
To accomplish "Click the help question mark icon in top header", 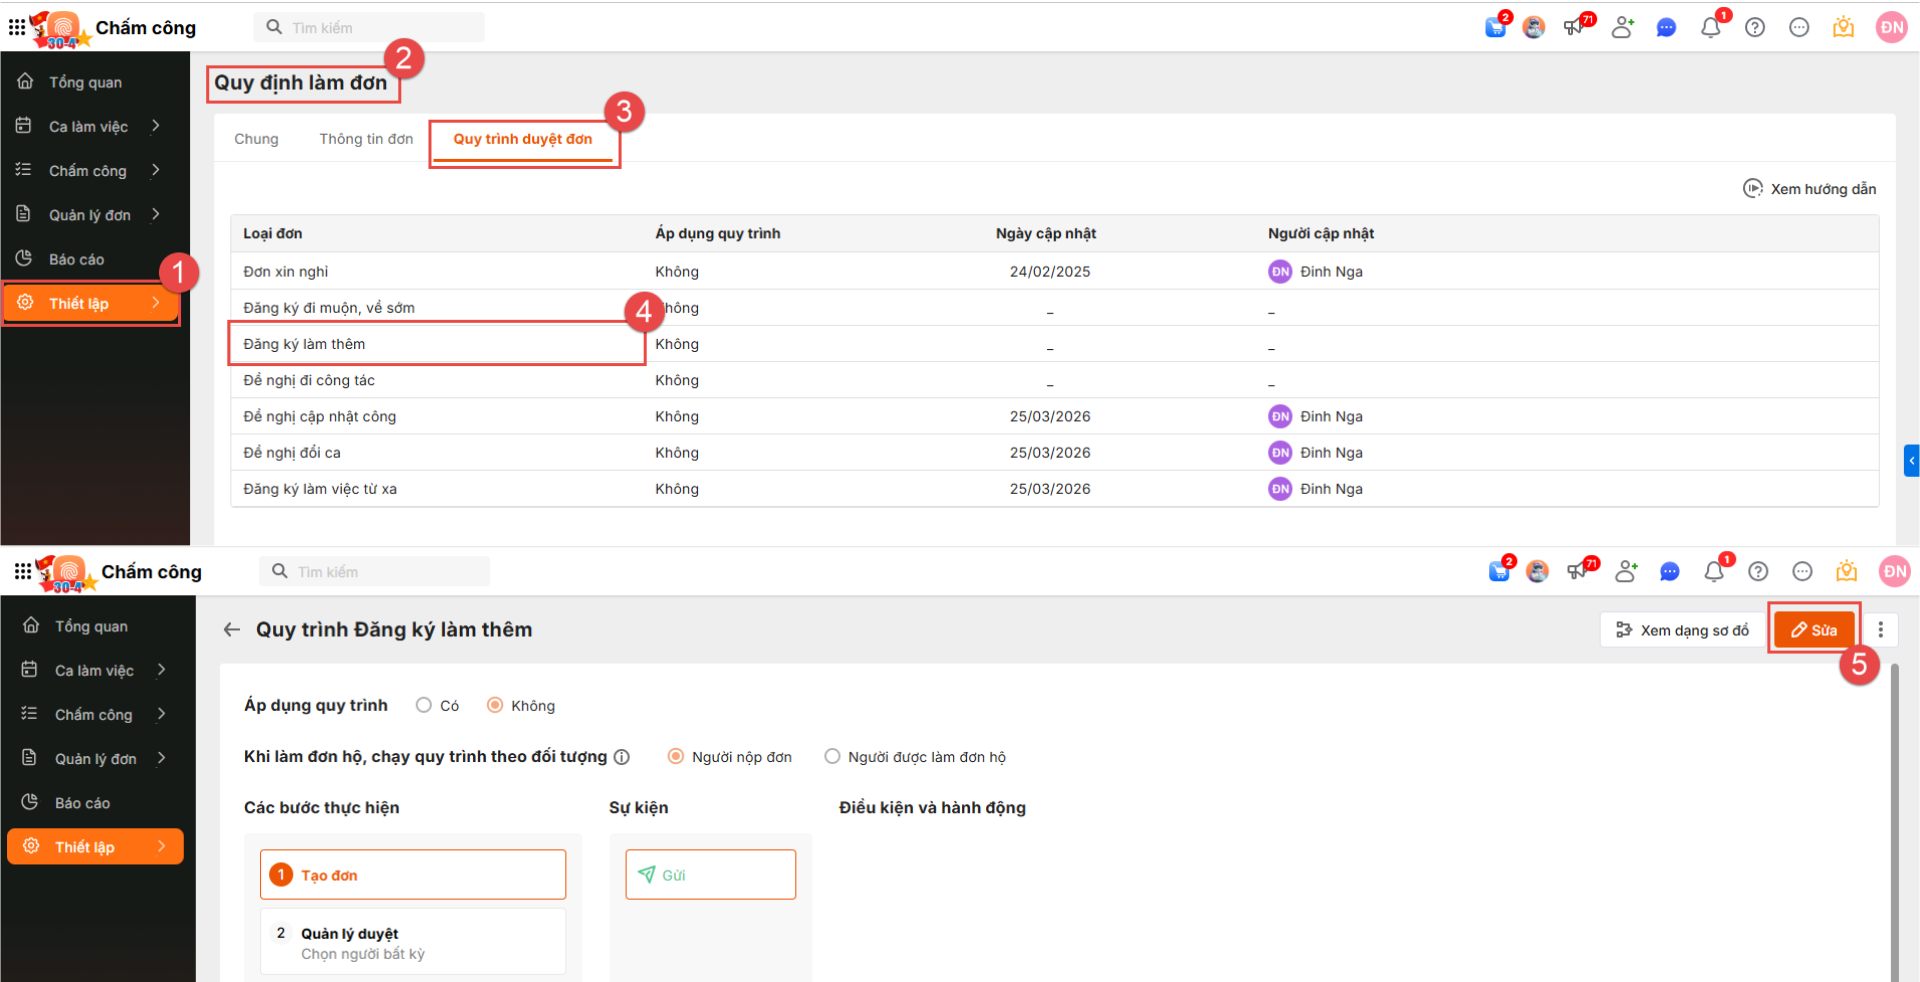I will click(1755, 28).
